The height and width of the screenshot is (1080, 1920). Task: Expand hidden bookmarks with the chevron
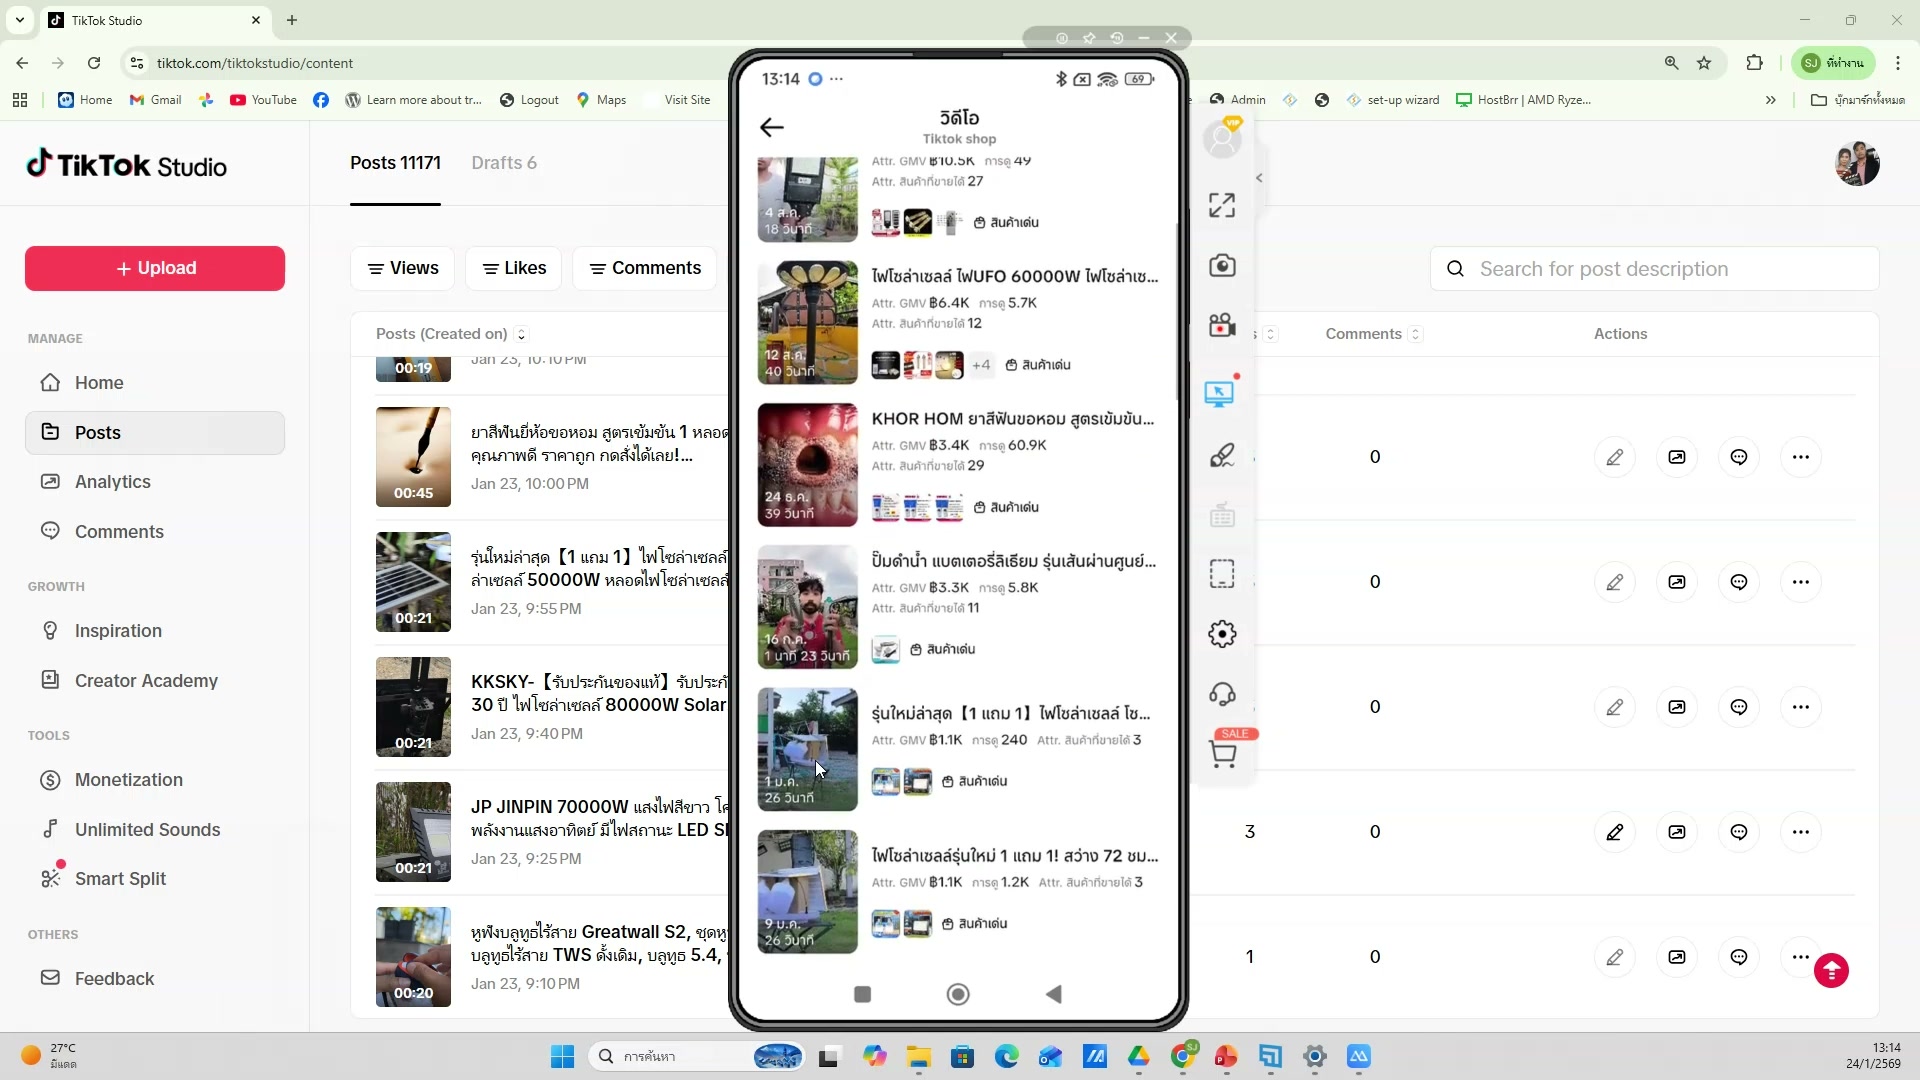point(1771,100)
